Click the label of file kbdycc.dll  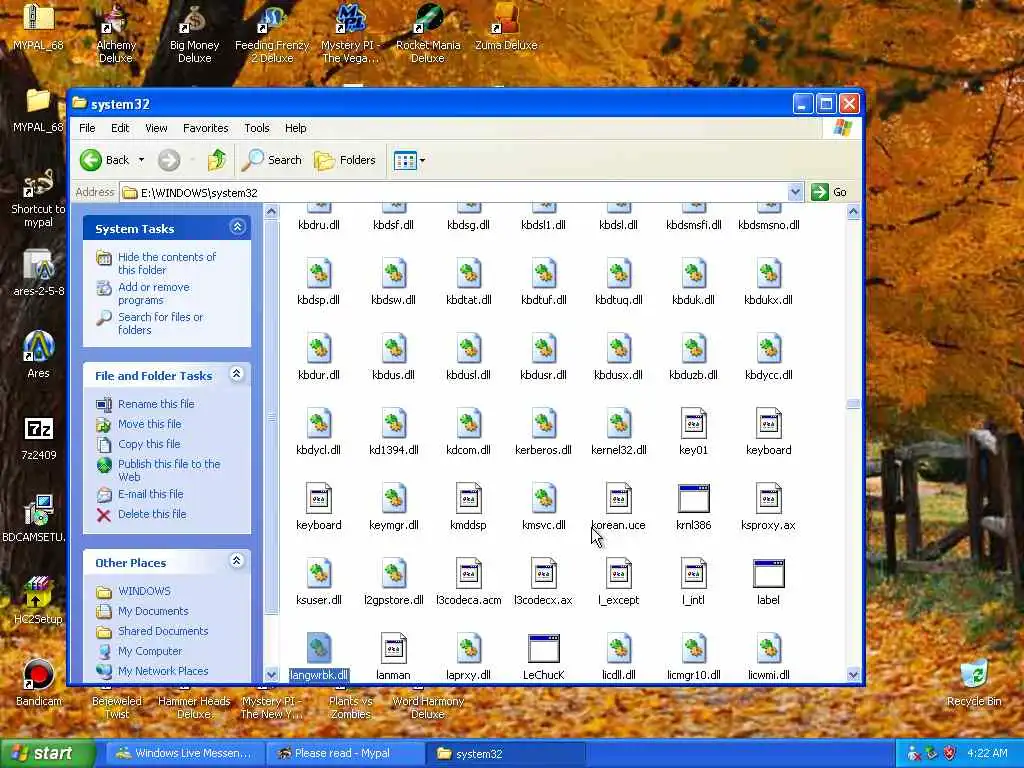pos(769,375)
